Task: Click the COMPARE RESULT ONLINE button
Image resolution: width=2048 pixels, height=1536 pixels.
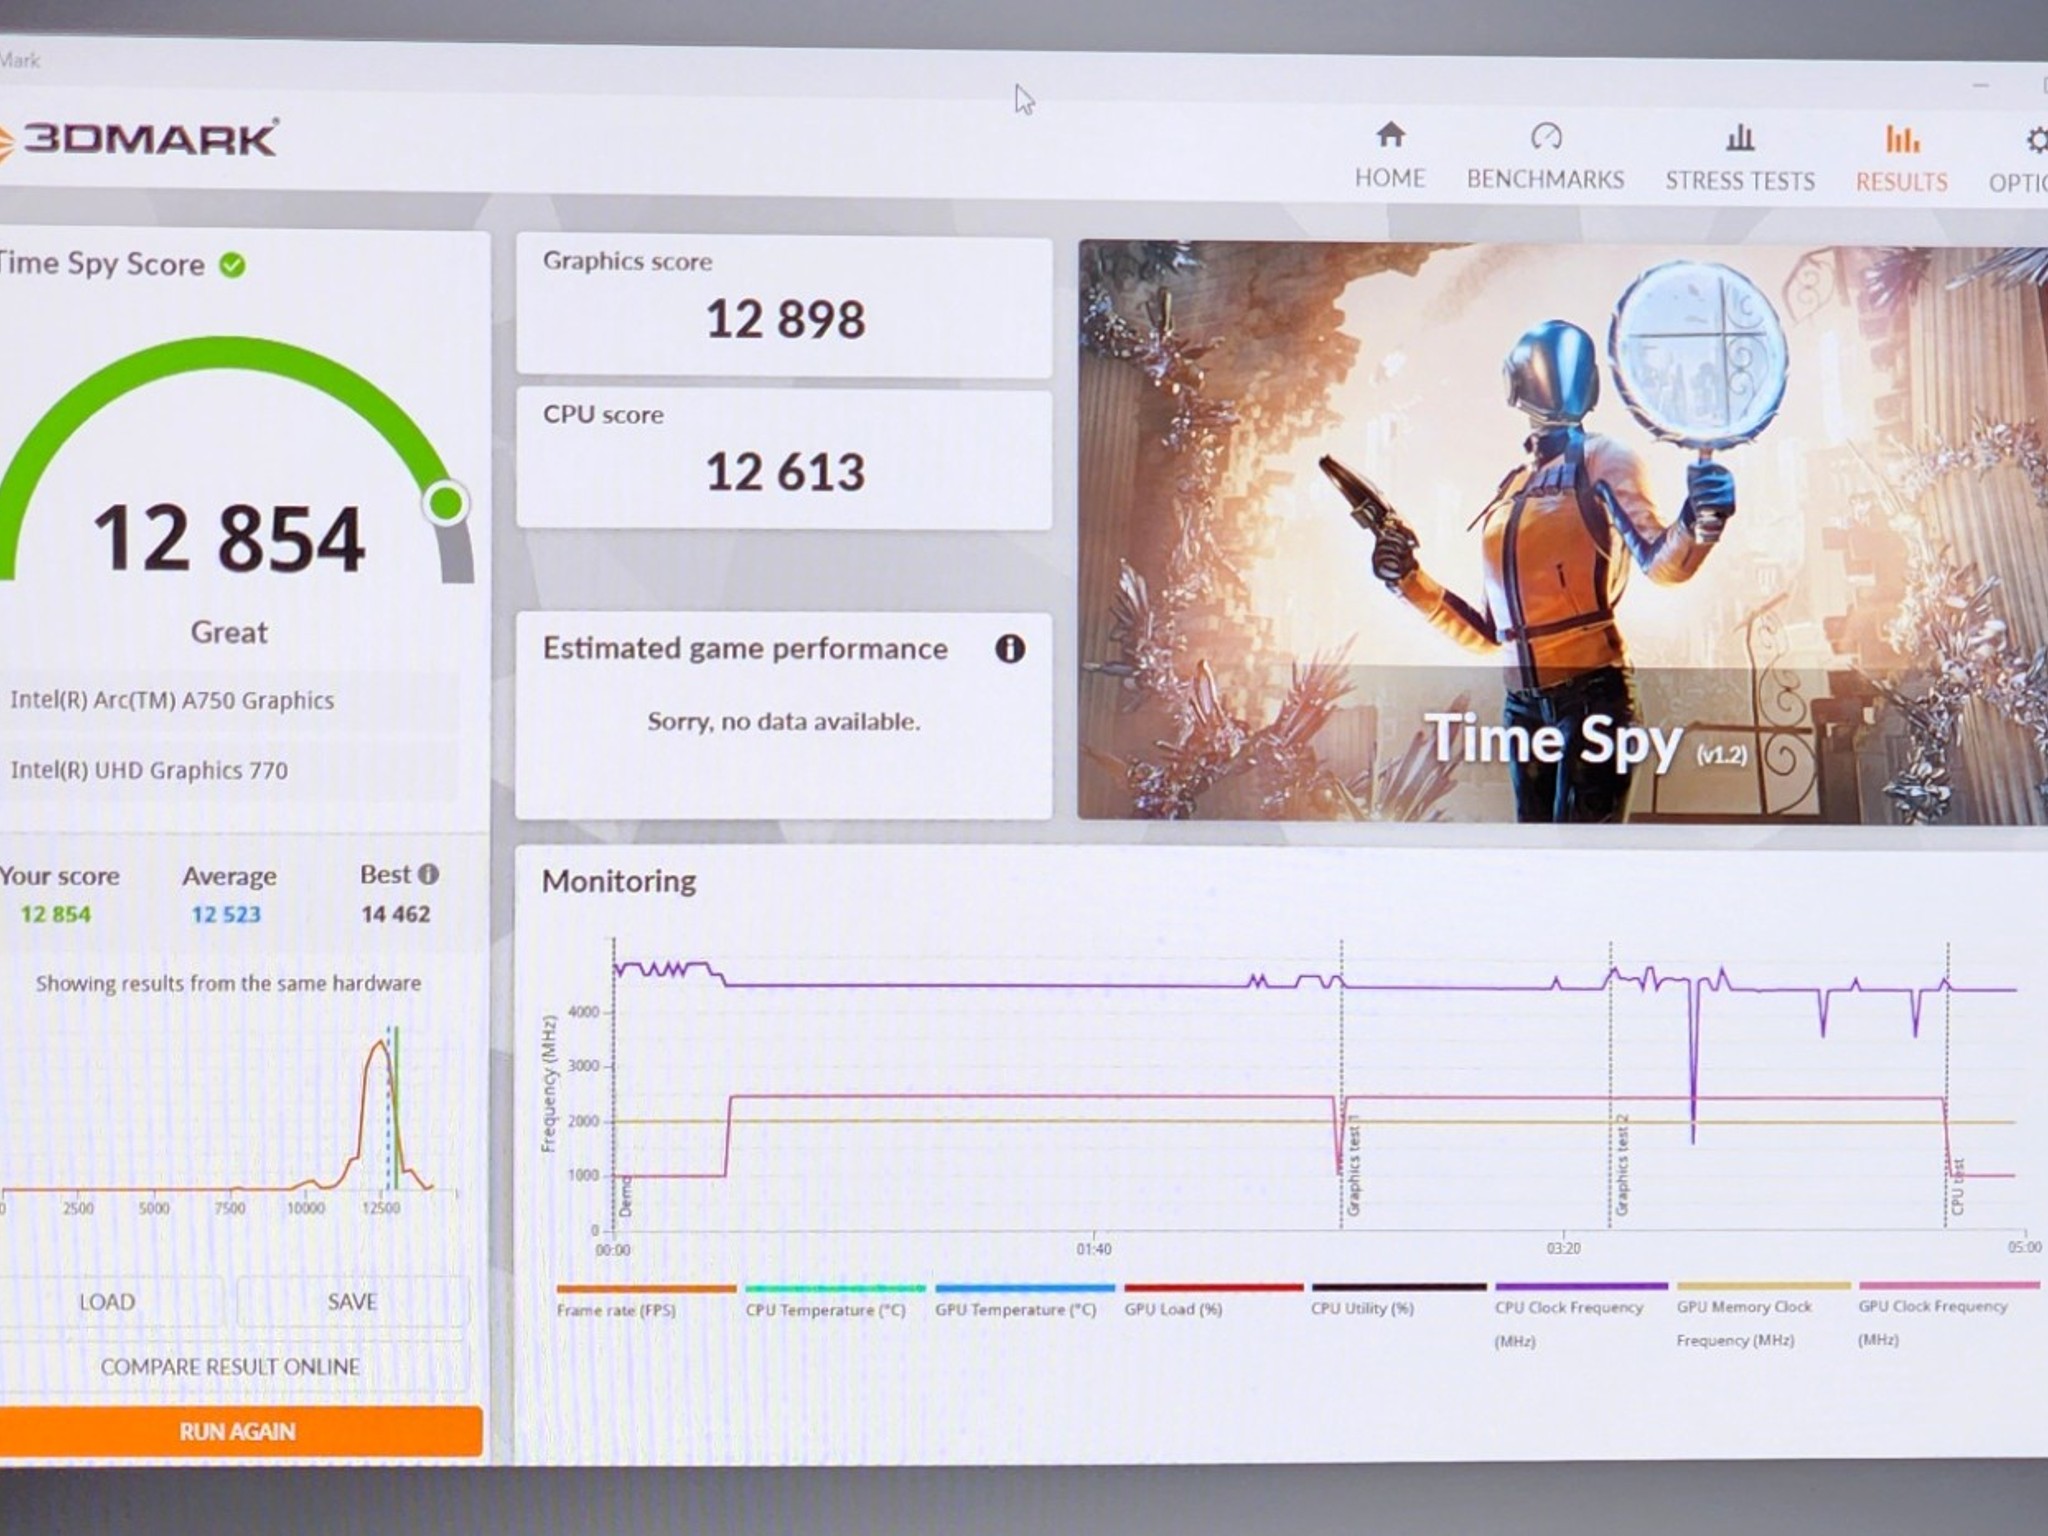Action: point(230,1366)
